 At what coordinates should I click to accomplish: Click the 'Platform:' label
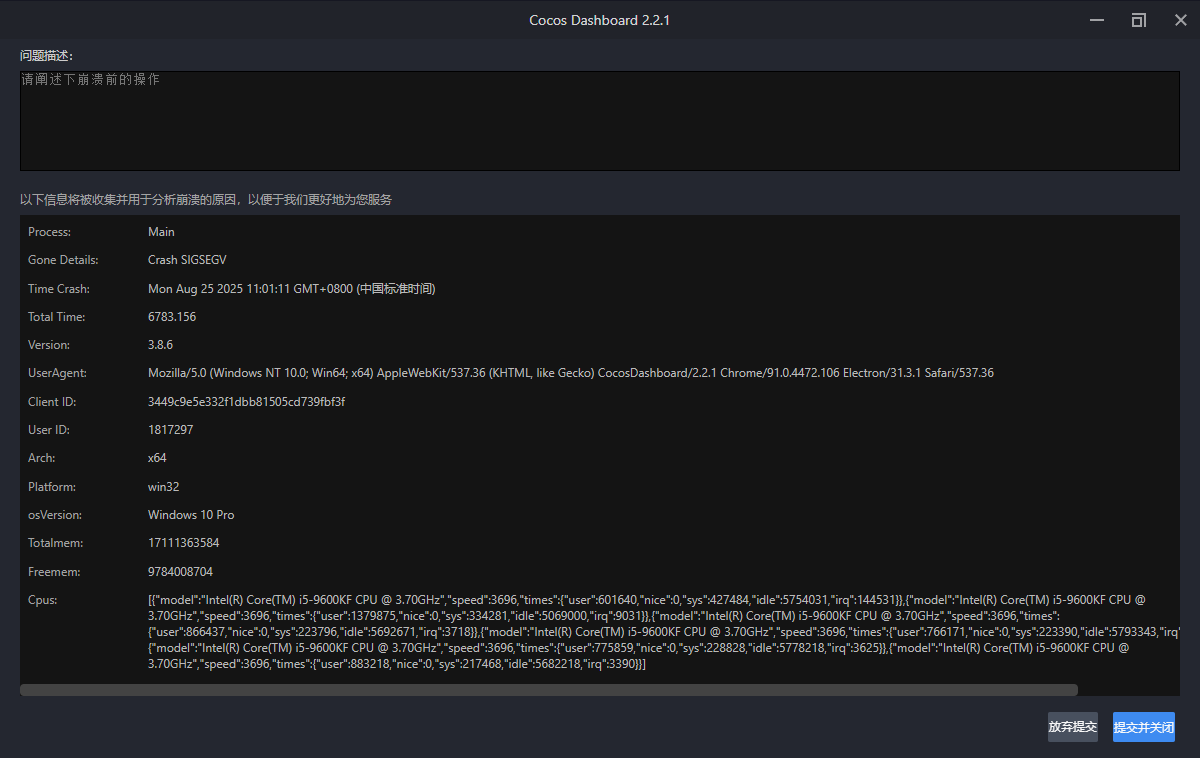point(52,487)
